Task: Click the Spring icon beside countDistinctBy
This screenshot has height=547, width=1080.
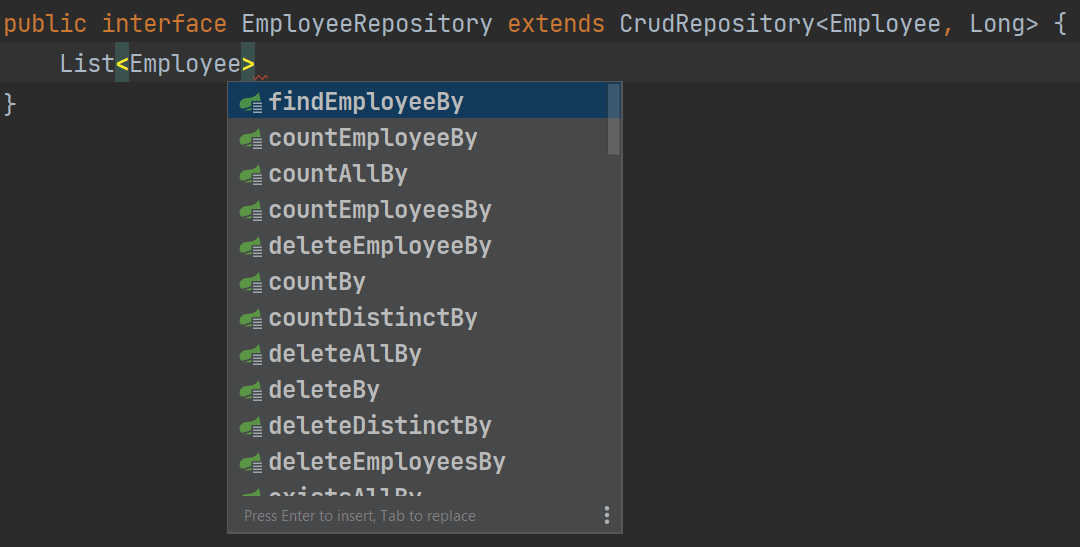Action: point(251,318)
